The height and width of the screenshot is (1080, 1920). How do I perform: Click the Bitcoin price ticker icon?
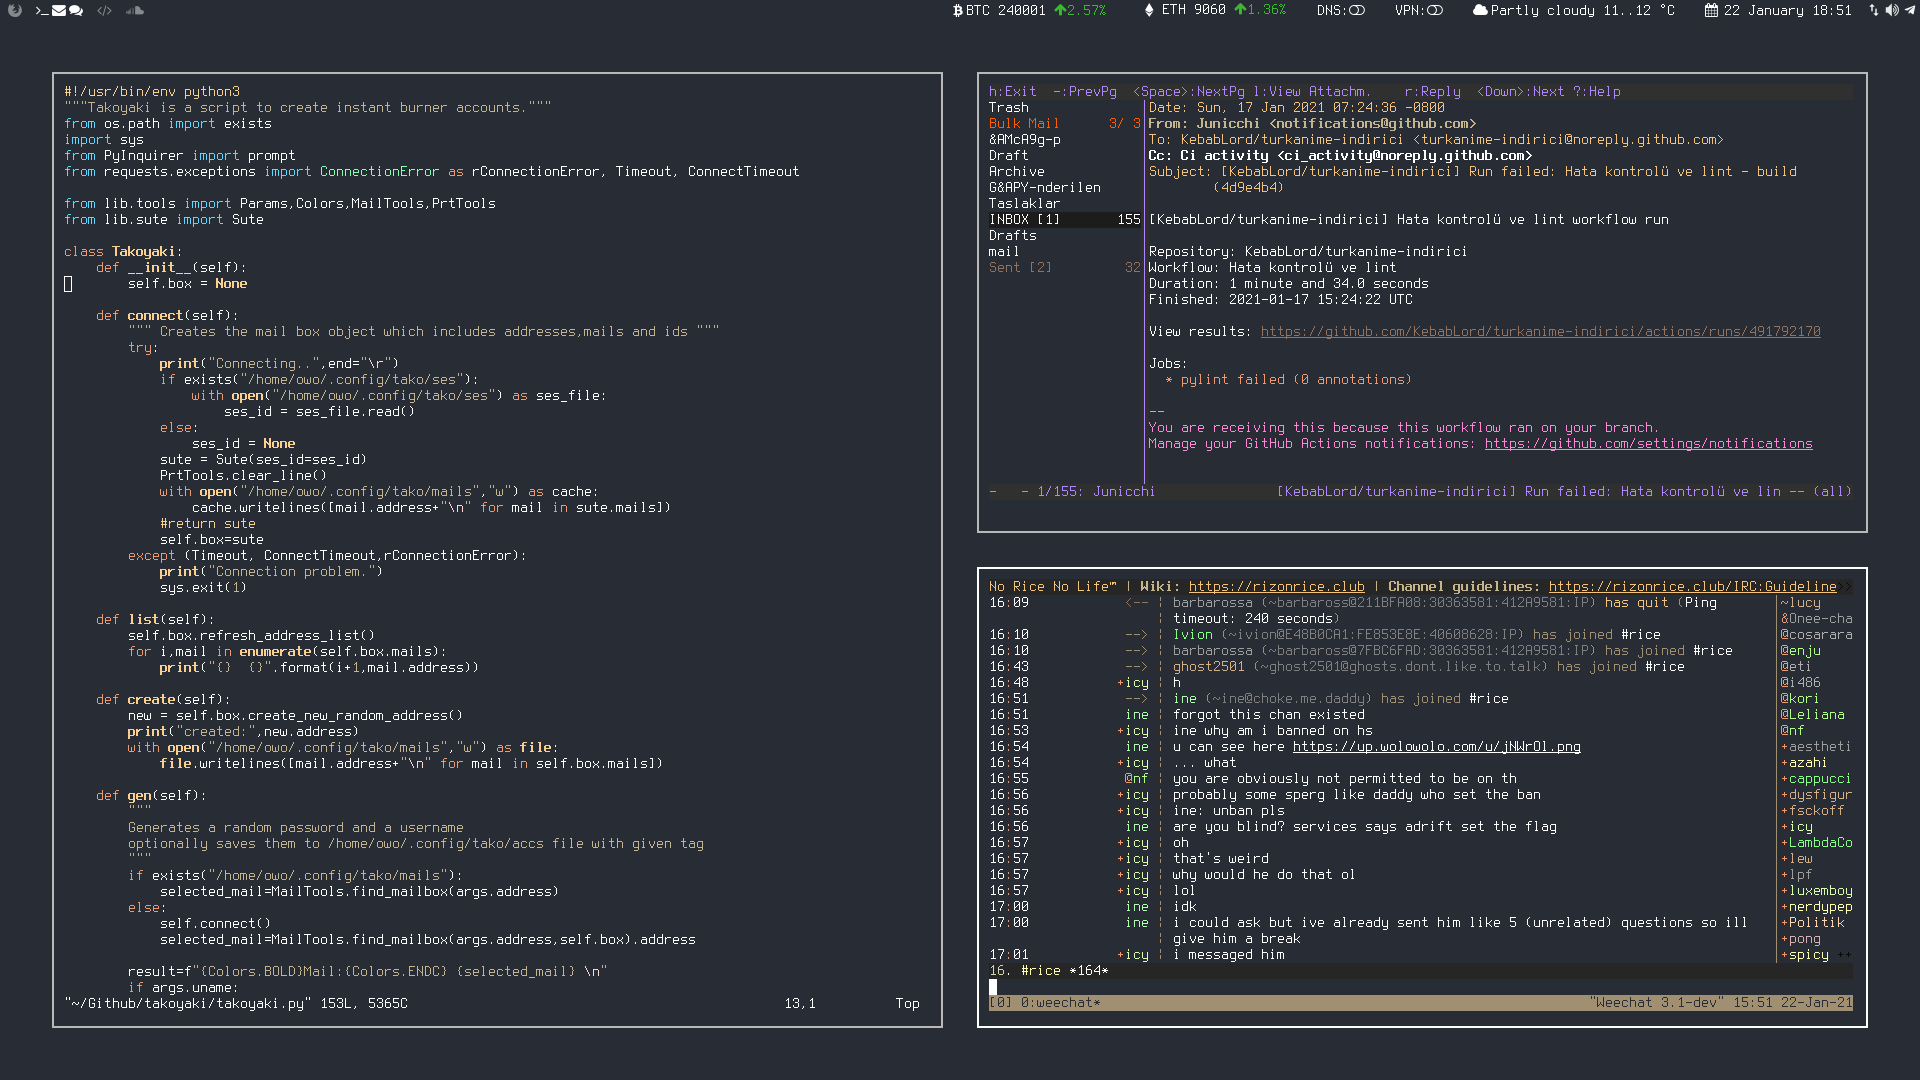[x=958, y=10]
